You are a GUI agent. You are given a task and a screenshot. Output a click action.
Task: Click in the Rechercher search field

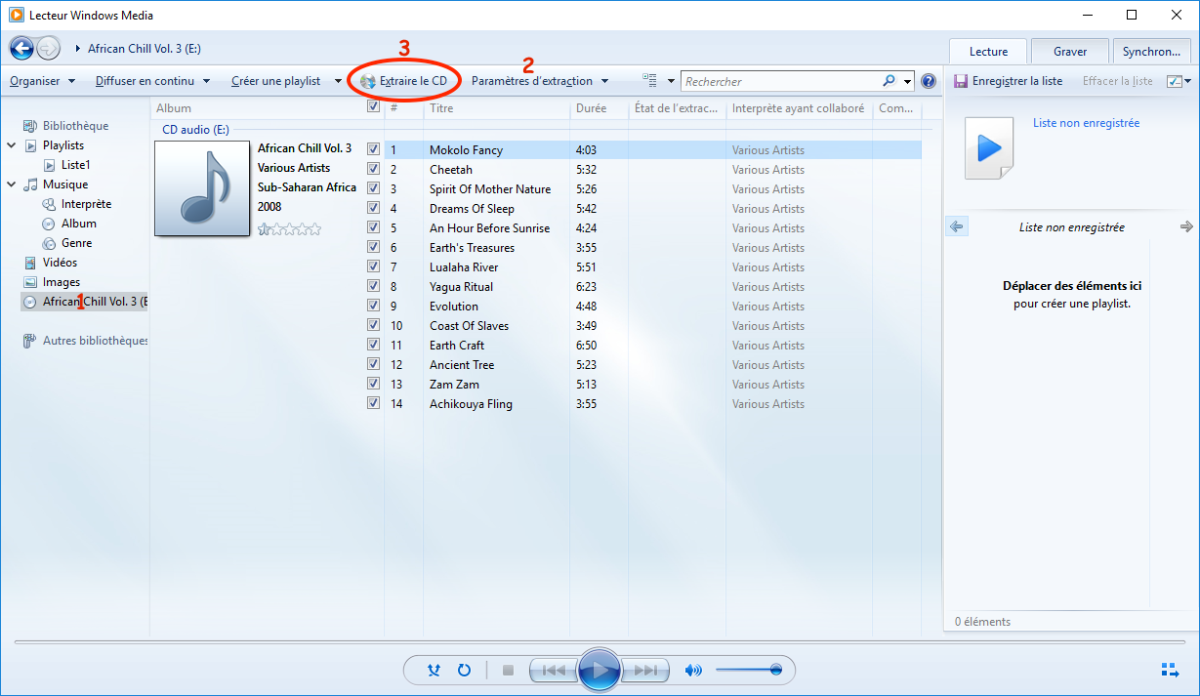pos(780,81)
